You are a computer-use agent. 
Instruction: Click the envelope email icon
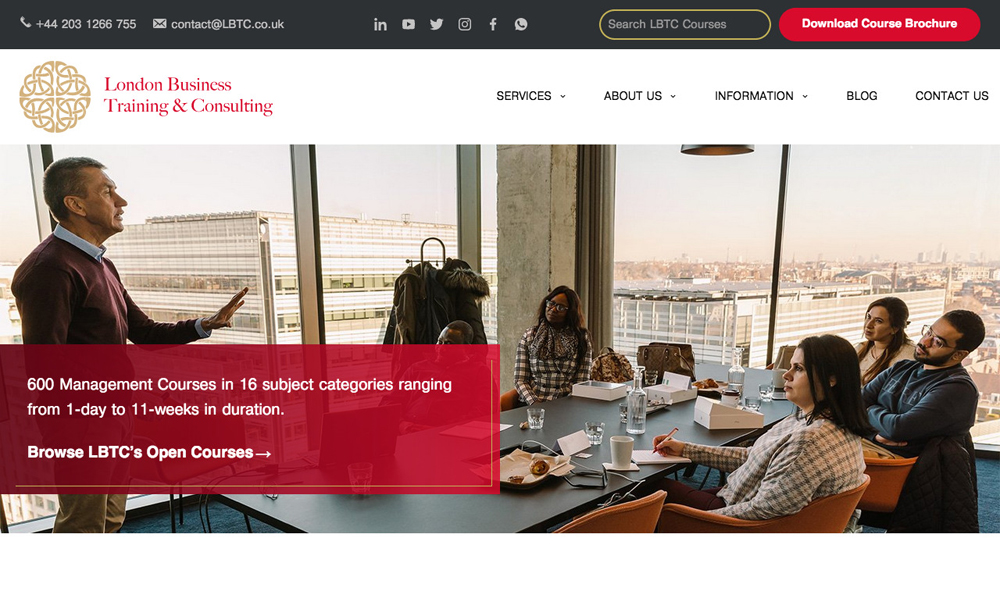[x=159, y=24]
